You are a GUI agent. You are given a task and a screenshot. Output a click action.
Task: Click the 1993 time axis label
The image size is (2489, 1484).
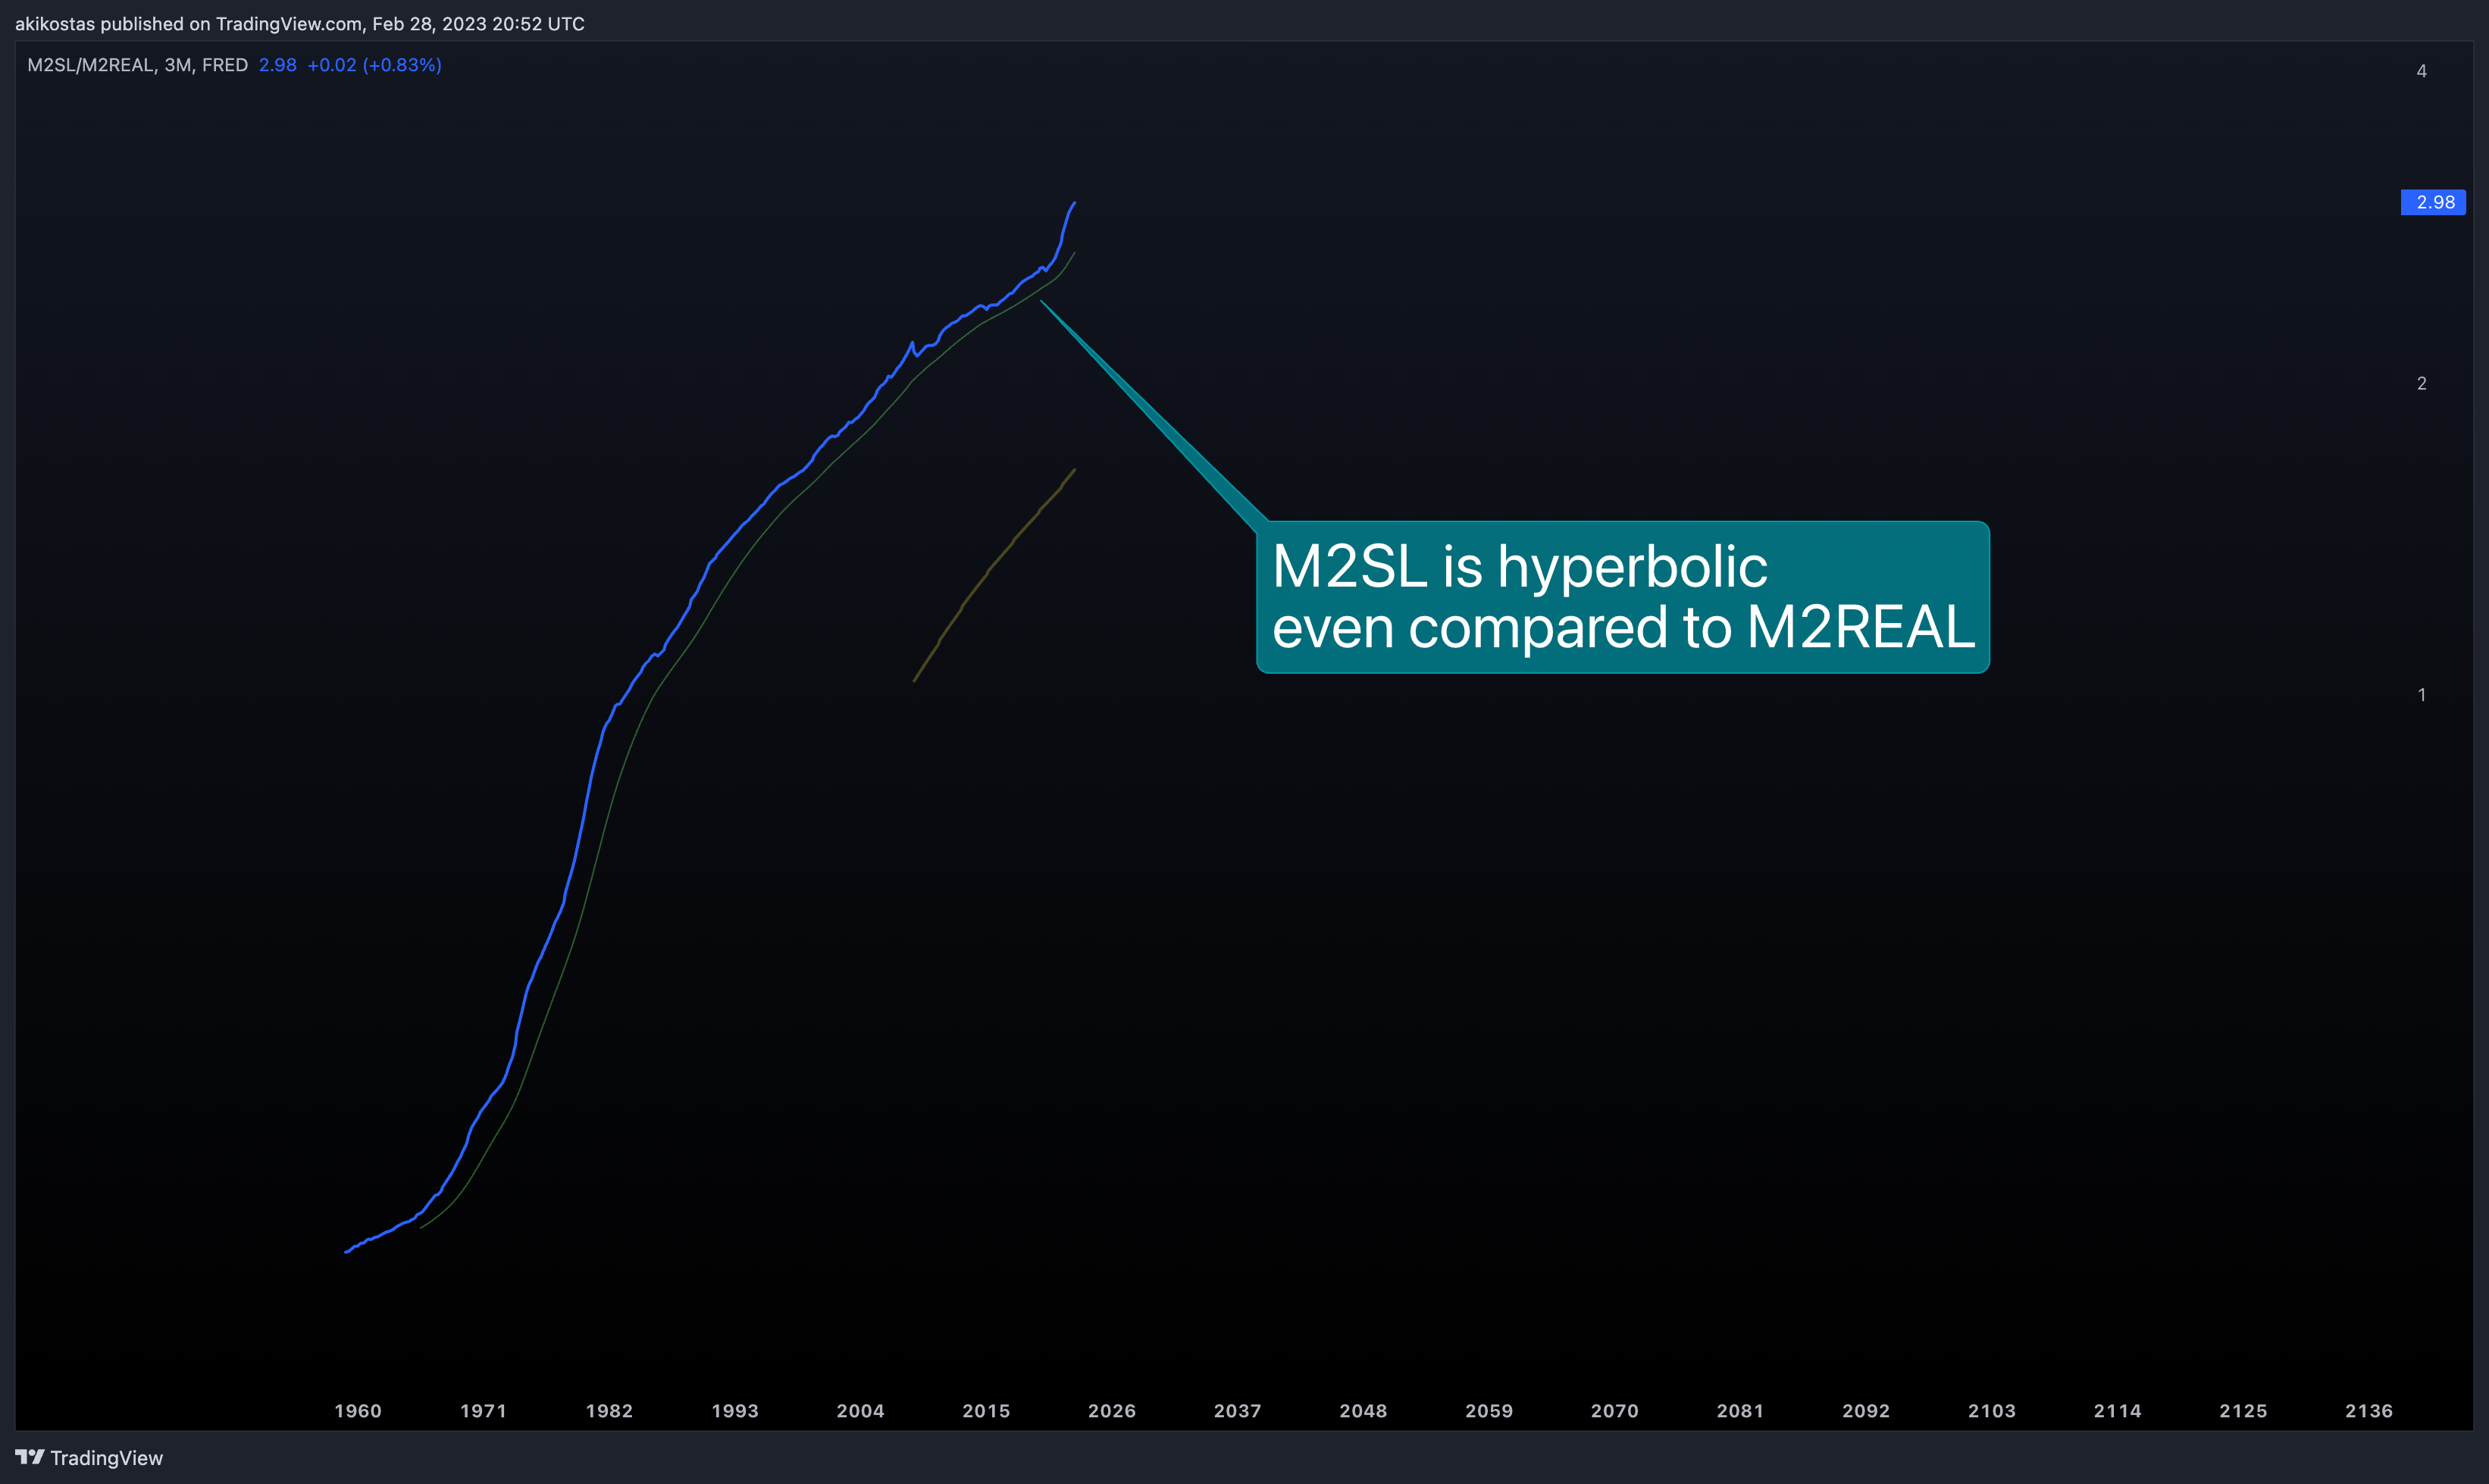735,1411
